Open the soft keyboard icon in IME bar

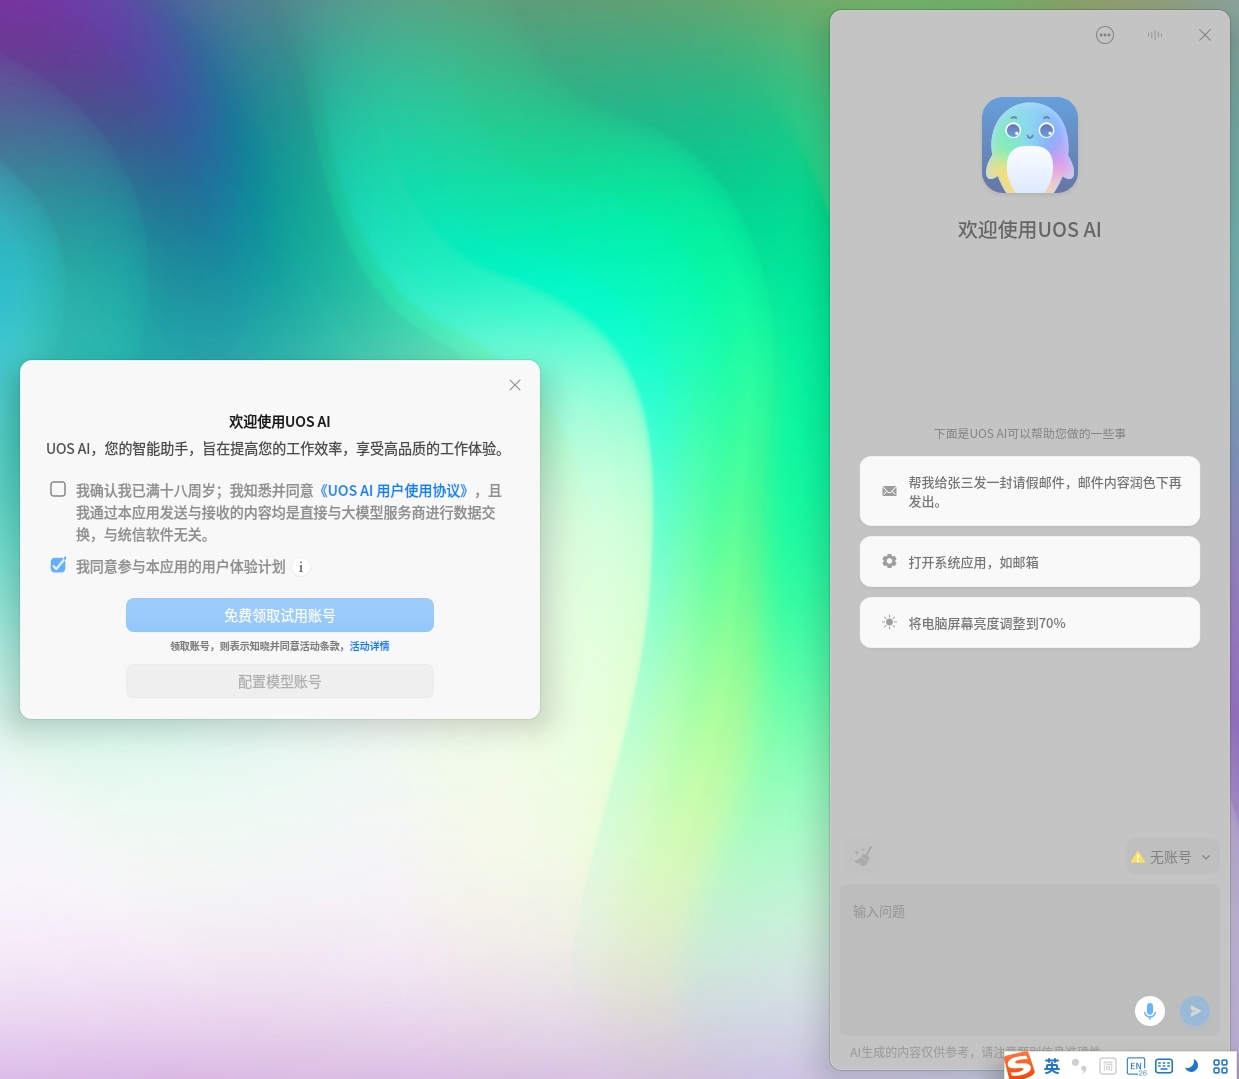point(1164,1066)
